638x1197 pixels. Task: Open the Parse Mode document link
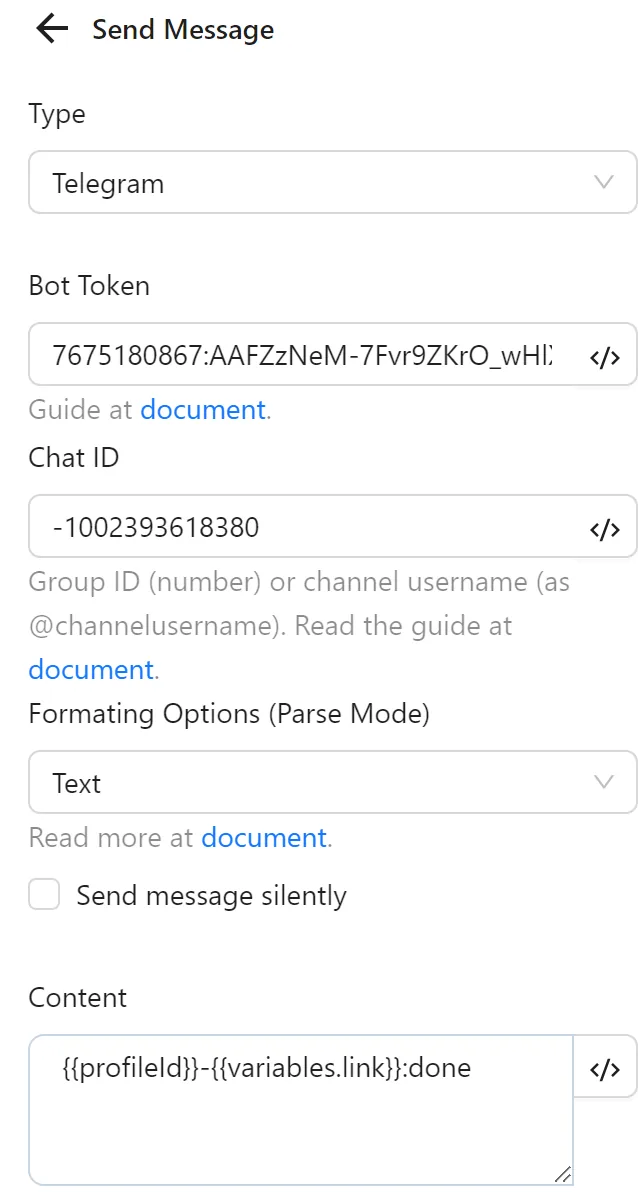263,837
